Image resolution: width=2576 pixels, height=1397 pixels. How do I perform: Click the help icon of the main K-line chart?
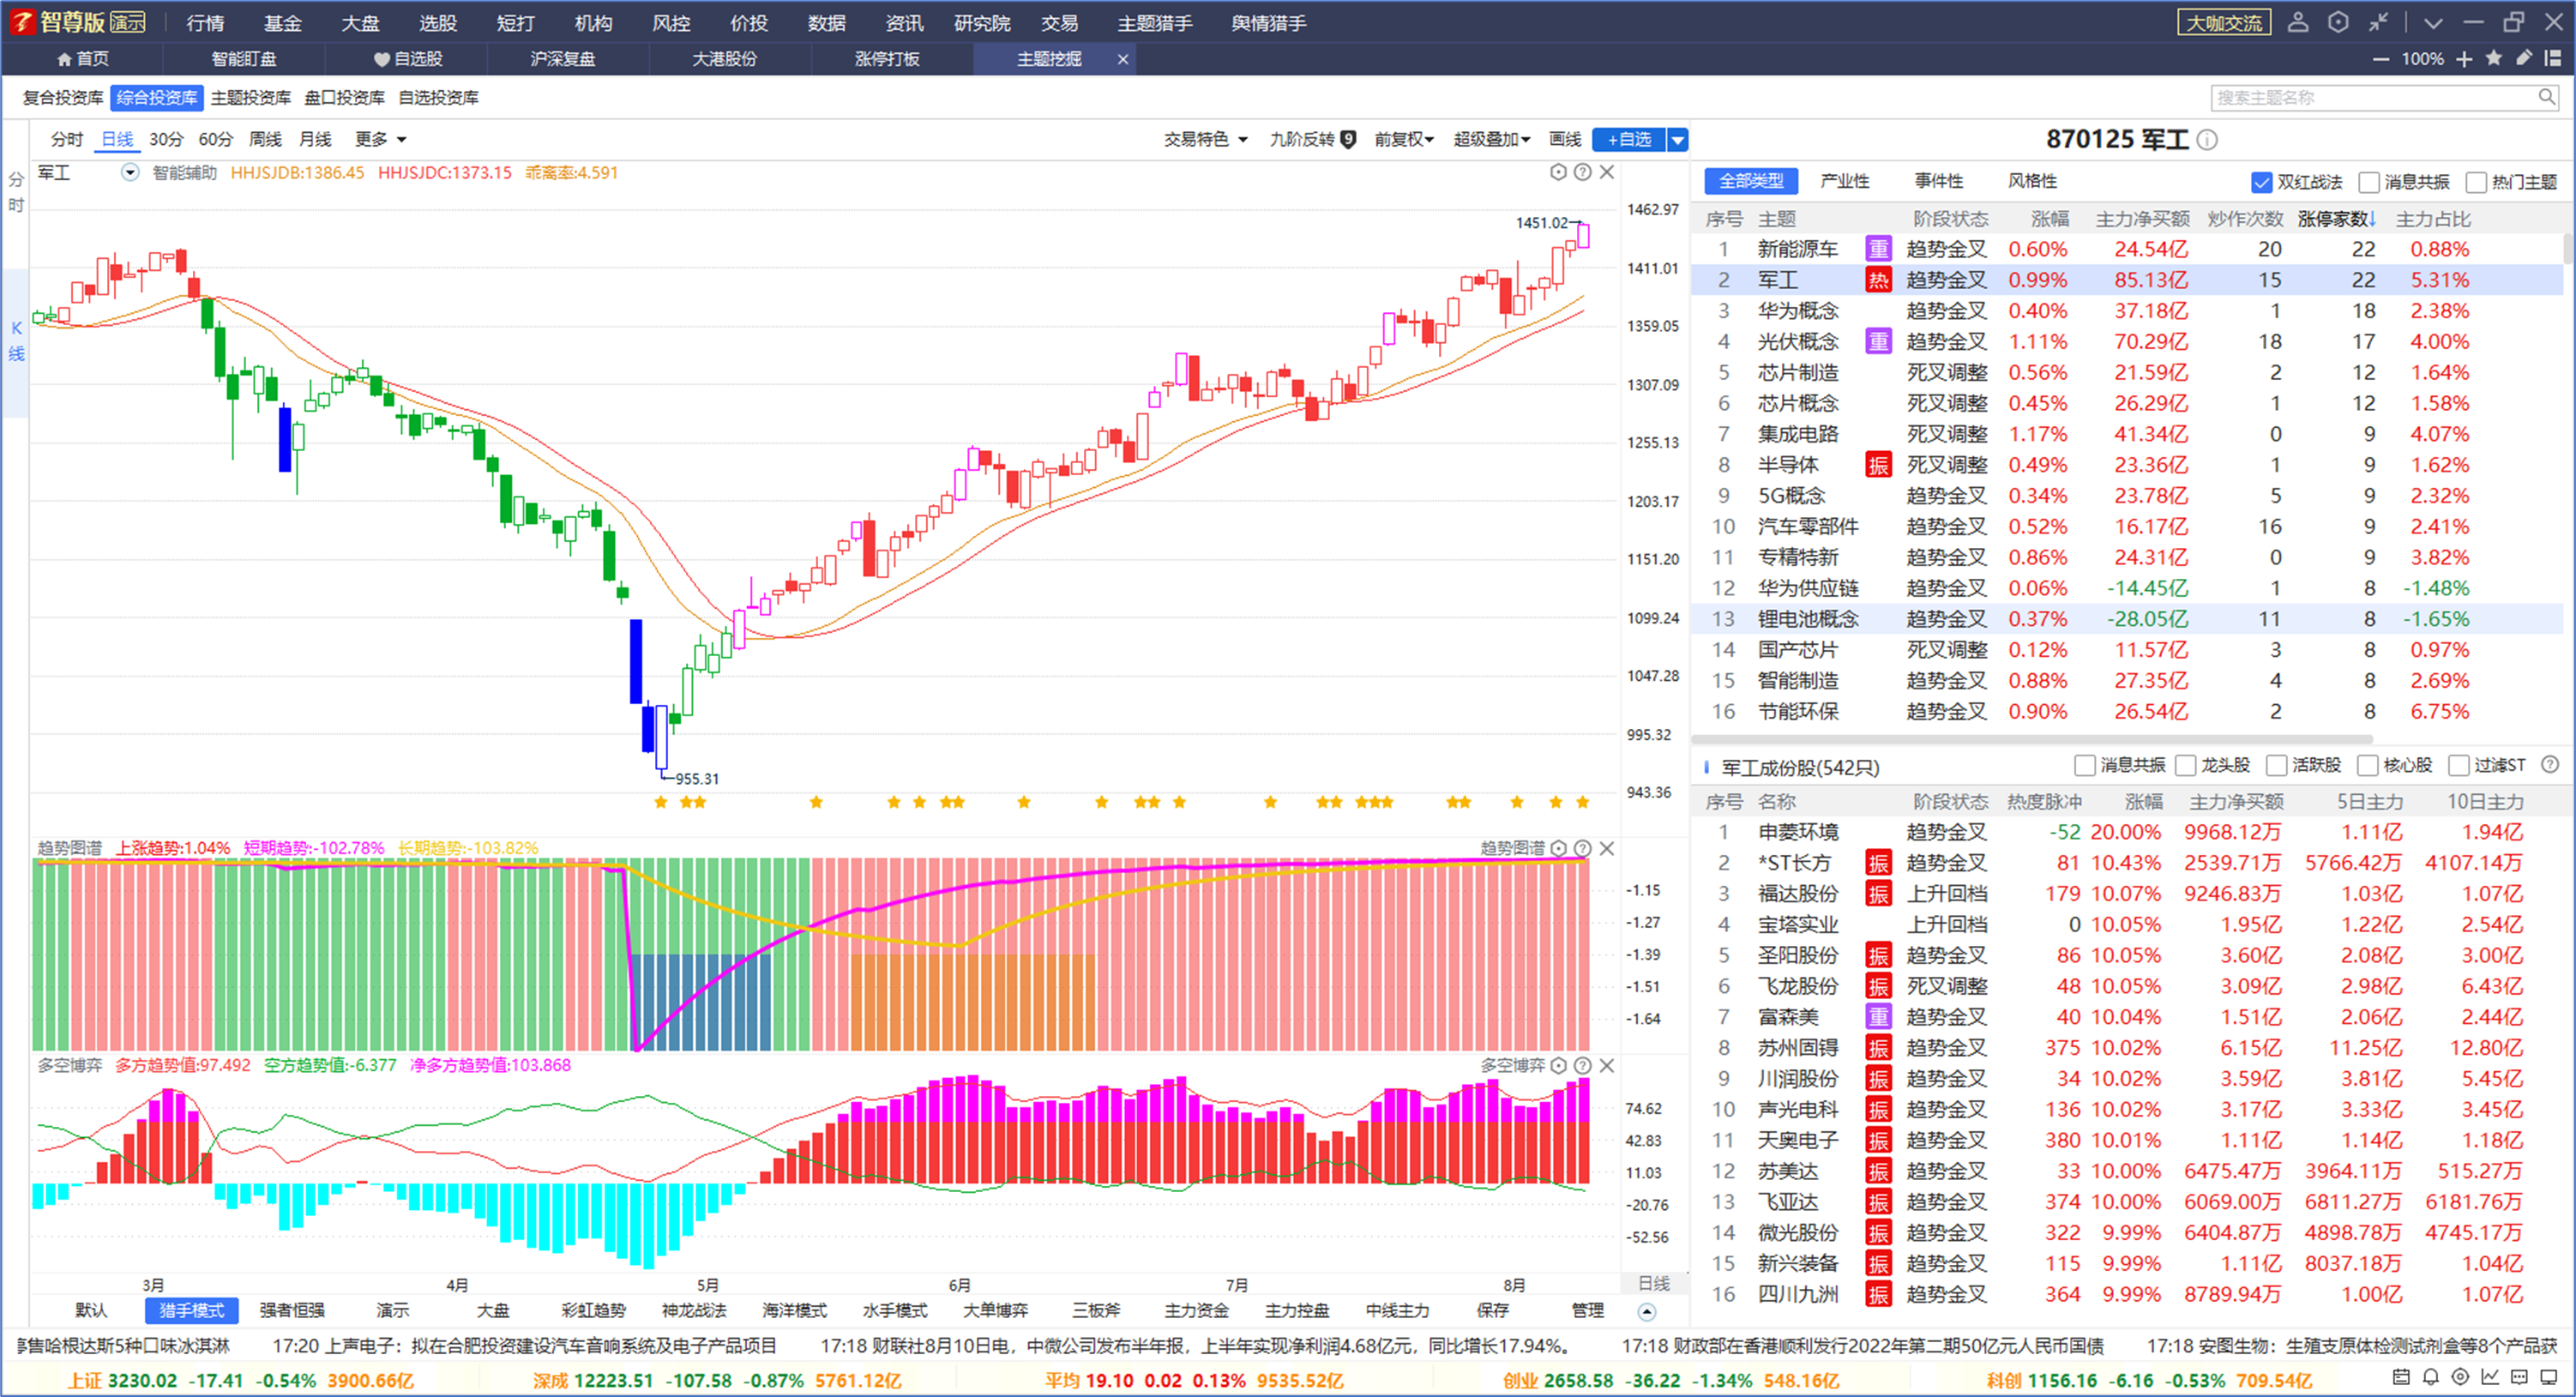[1582, 172]
